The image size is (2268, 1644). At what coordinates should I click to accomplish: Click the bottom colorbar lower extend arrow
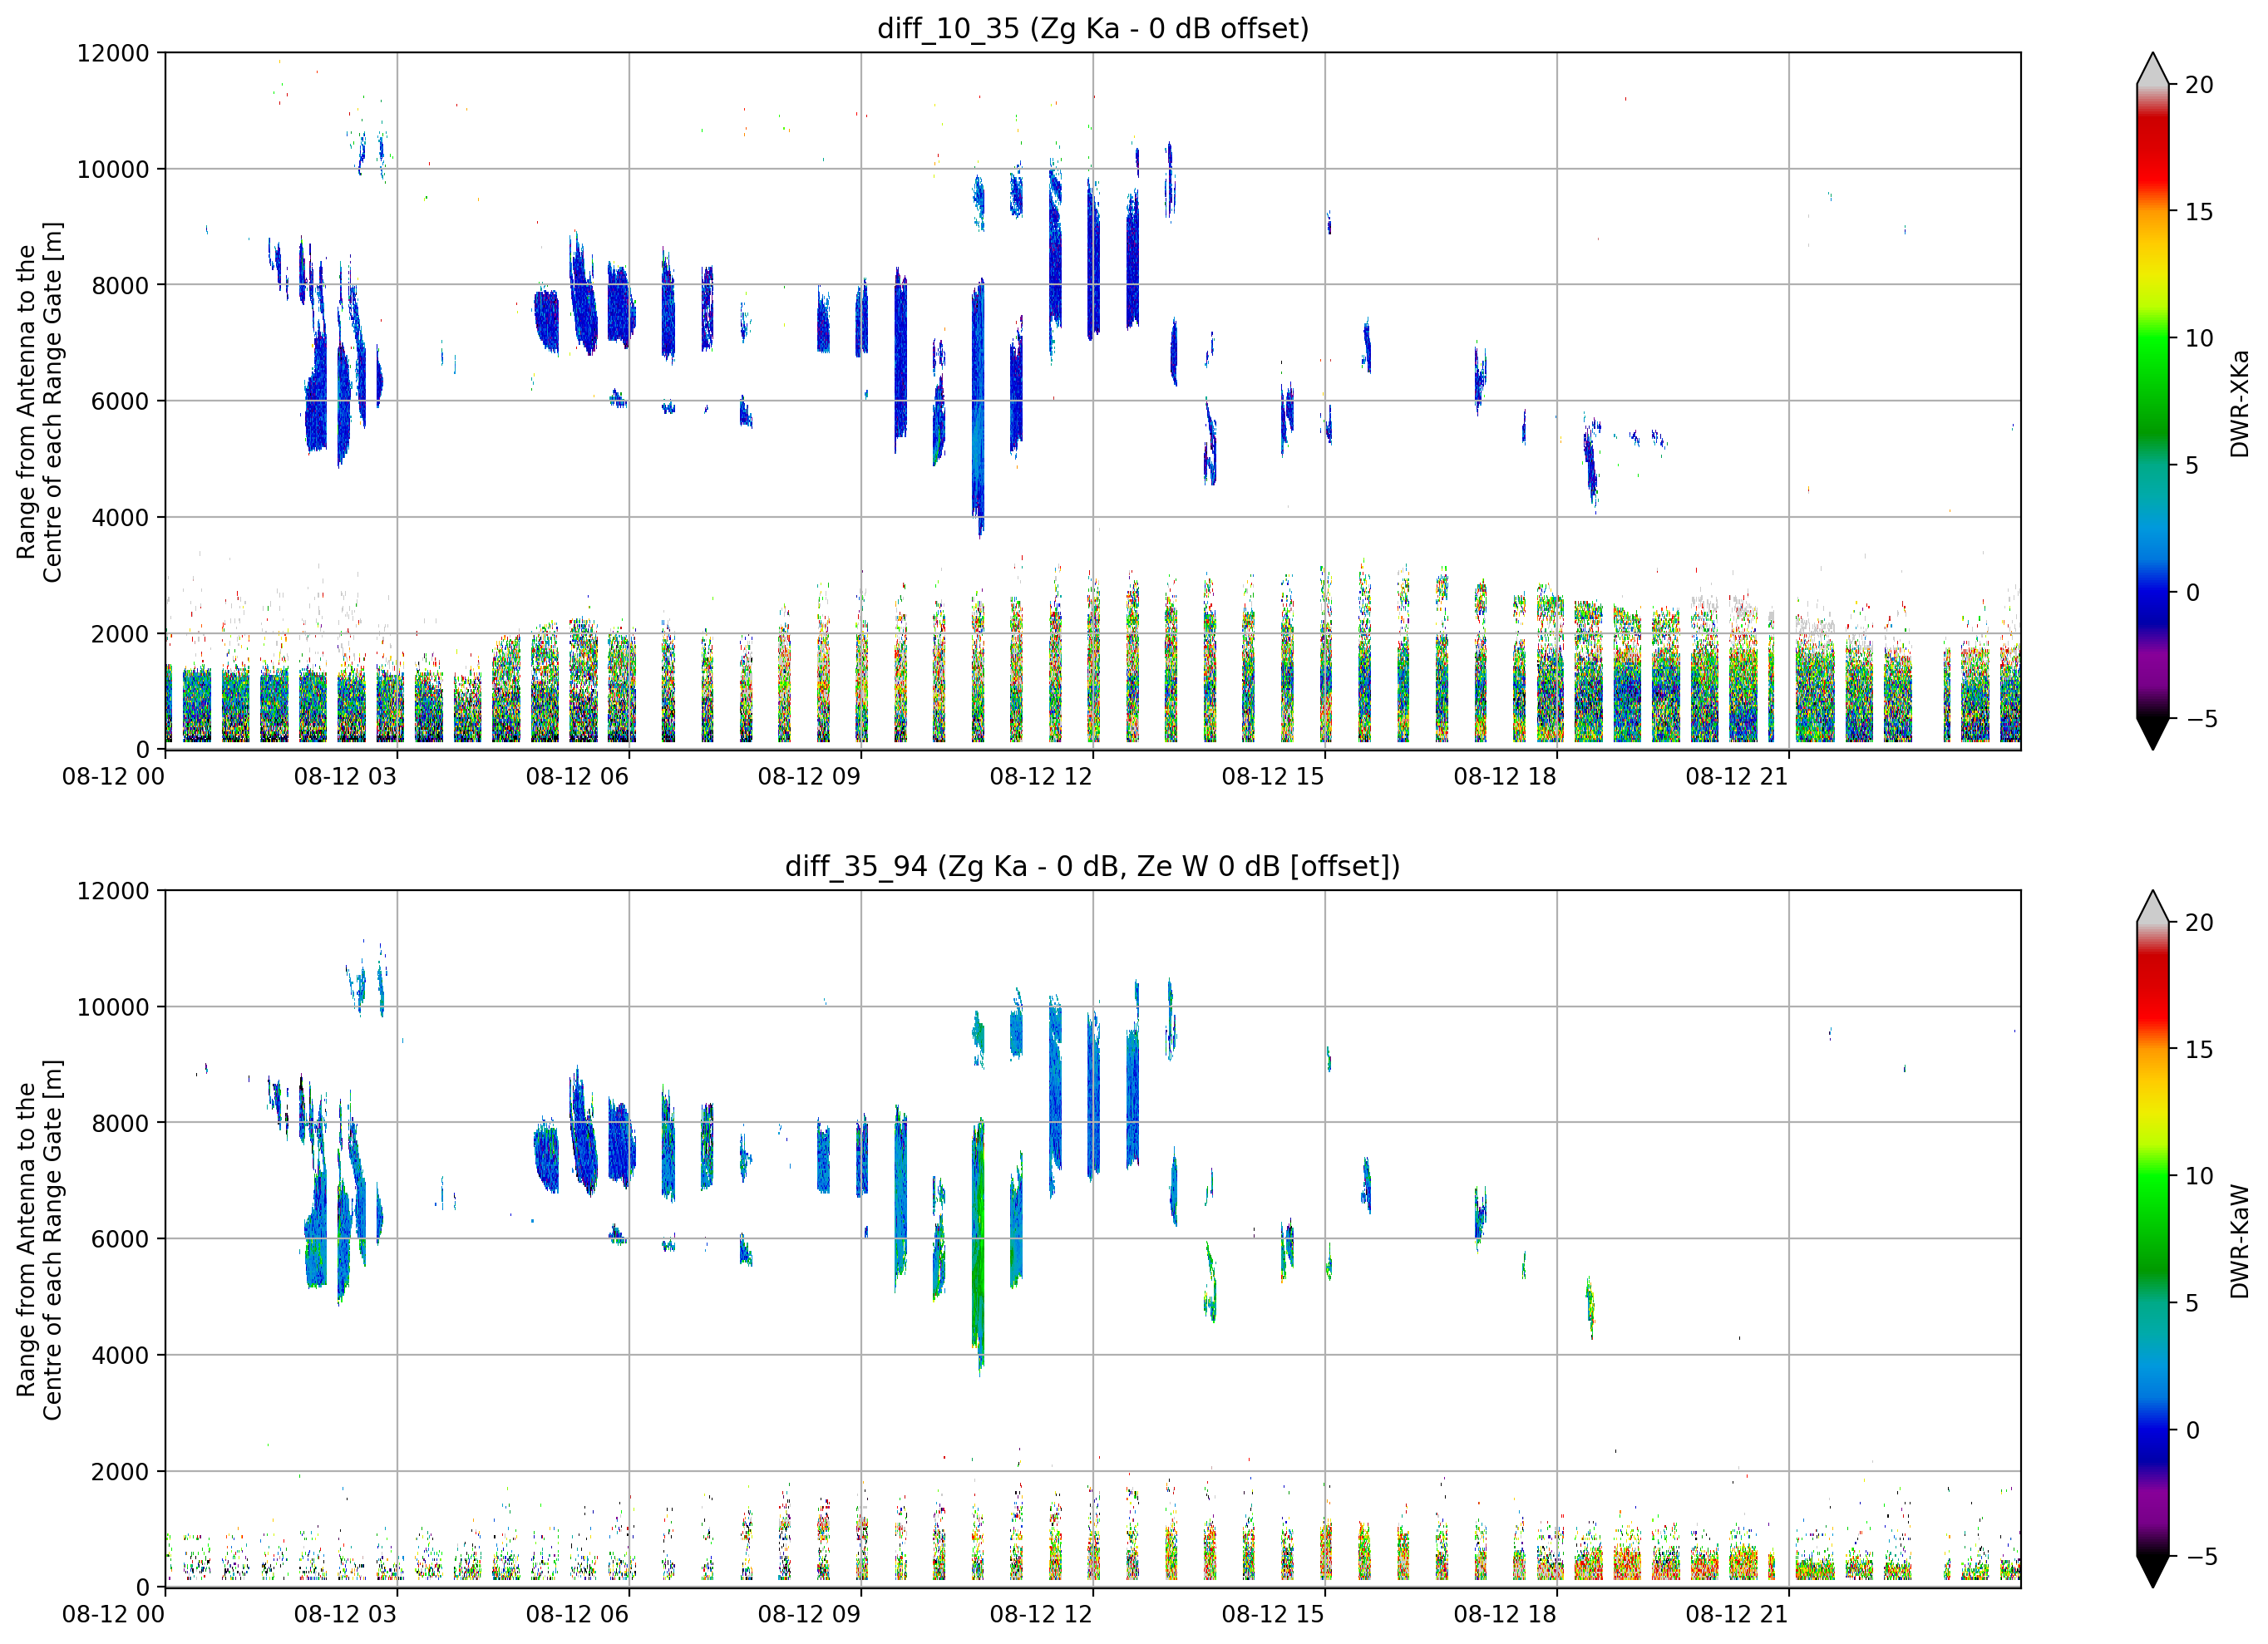[2152, 1571]
